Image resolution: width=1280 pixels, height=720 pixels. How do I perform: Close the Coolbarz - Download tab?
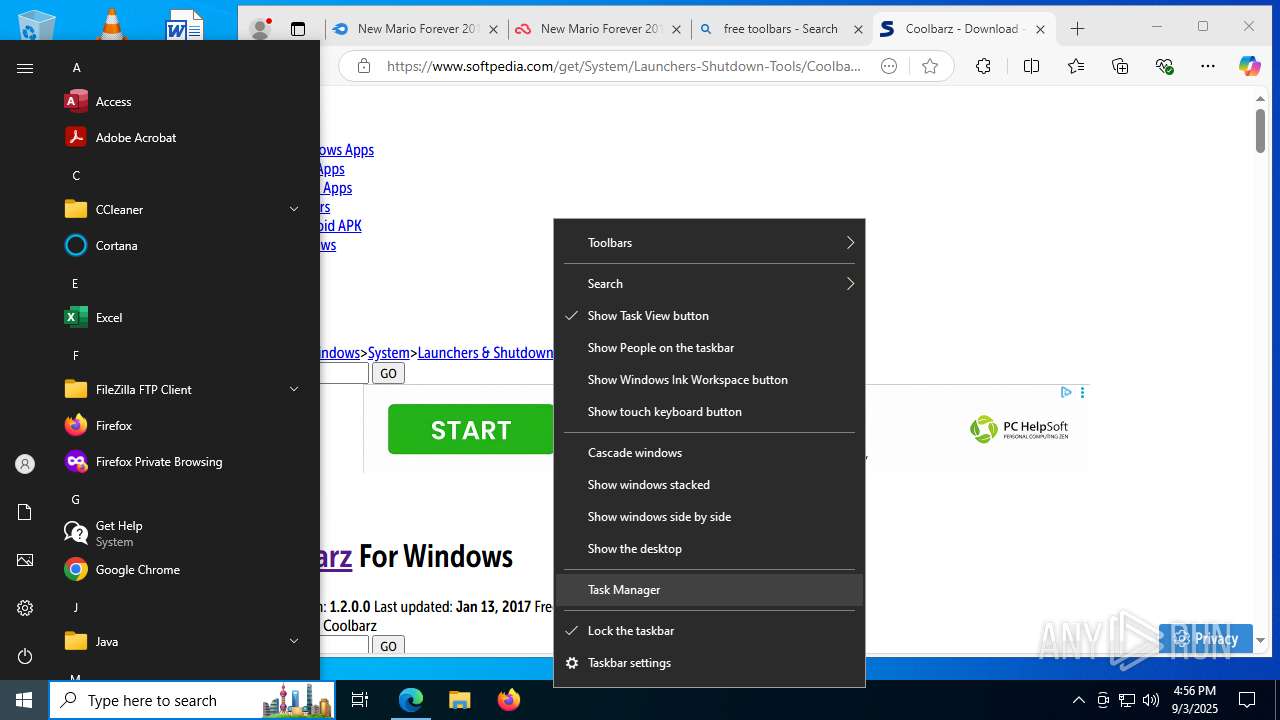(1040, 29)
